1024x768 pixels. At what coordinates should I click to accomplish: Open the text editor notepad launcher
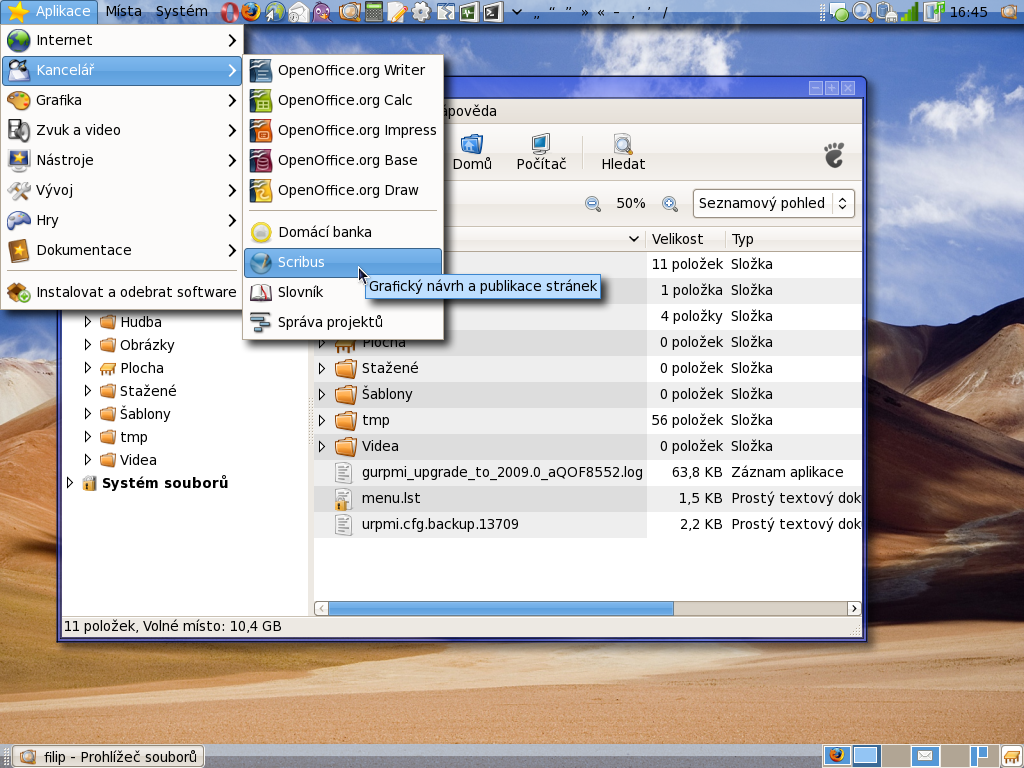(397, 12)
